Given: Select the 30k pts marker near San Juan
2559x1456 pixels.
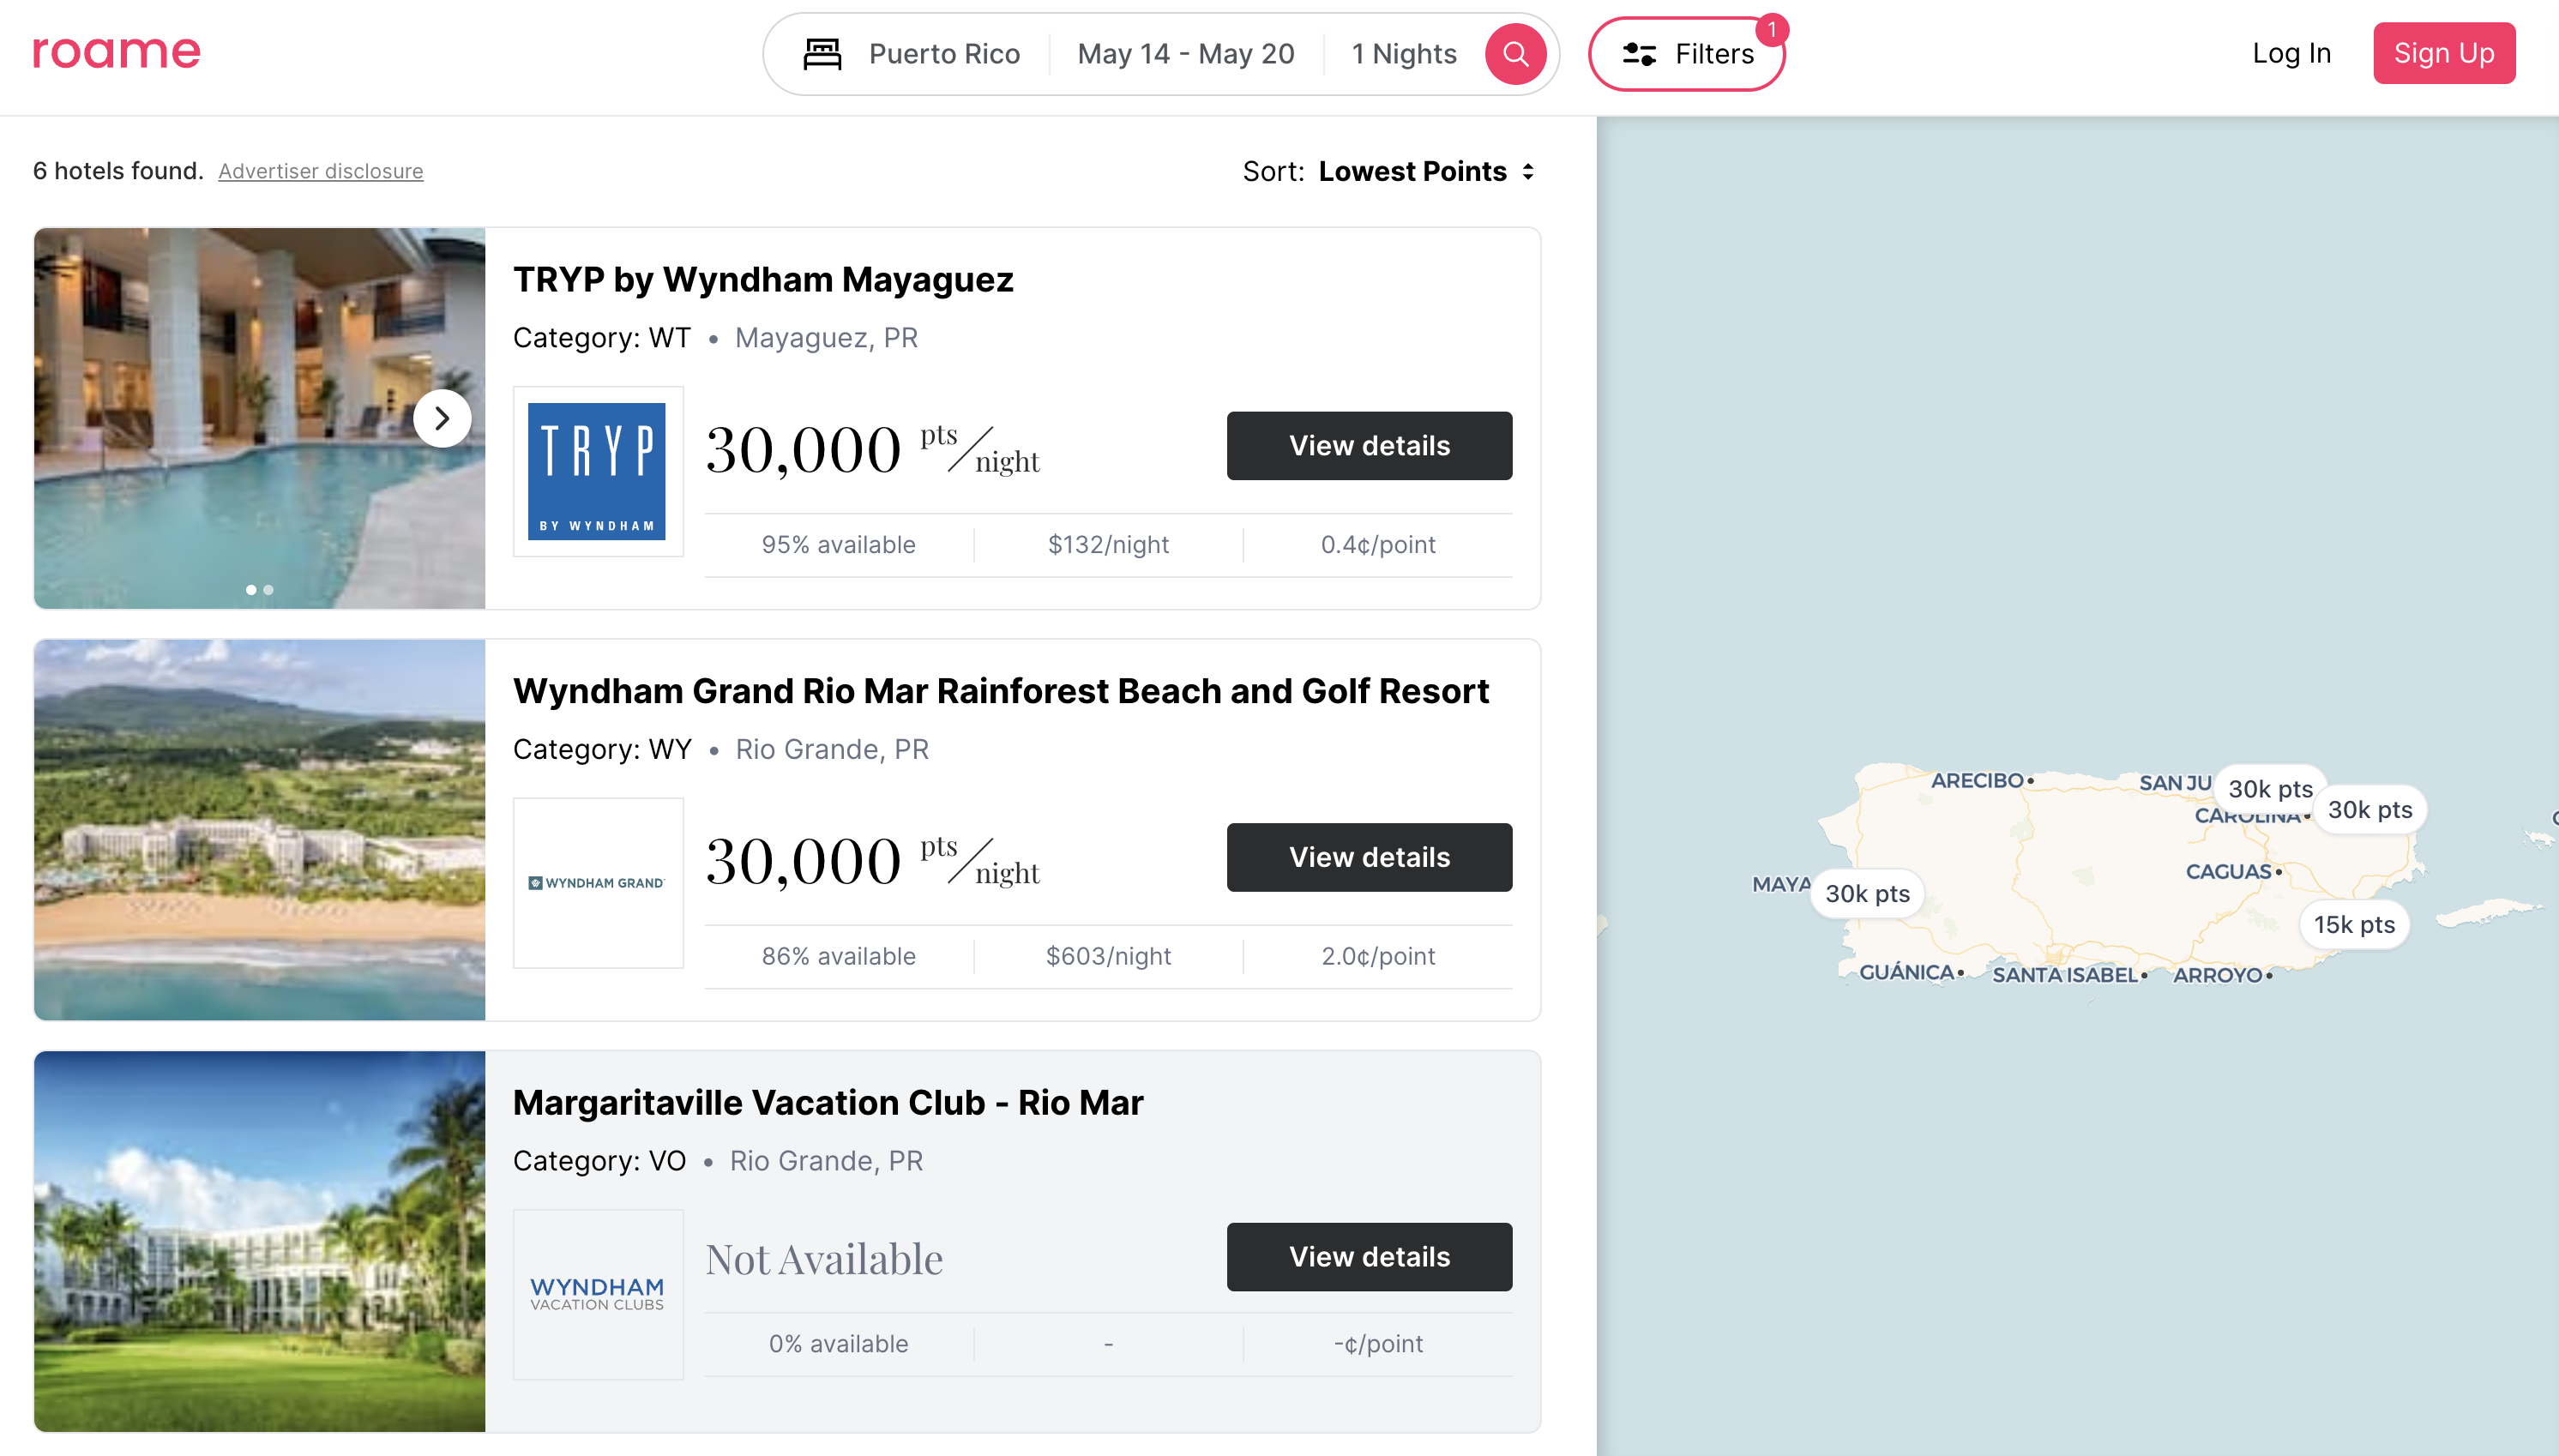Looking at the screenshot, I should pyautogui.click(x=2270, y=789).
